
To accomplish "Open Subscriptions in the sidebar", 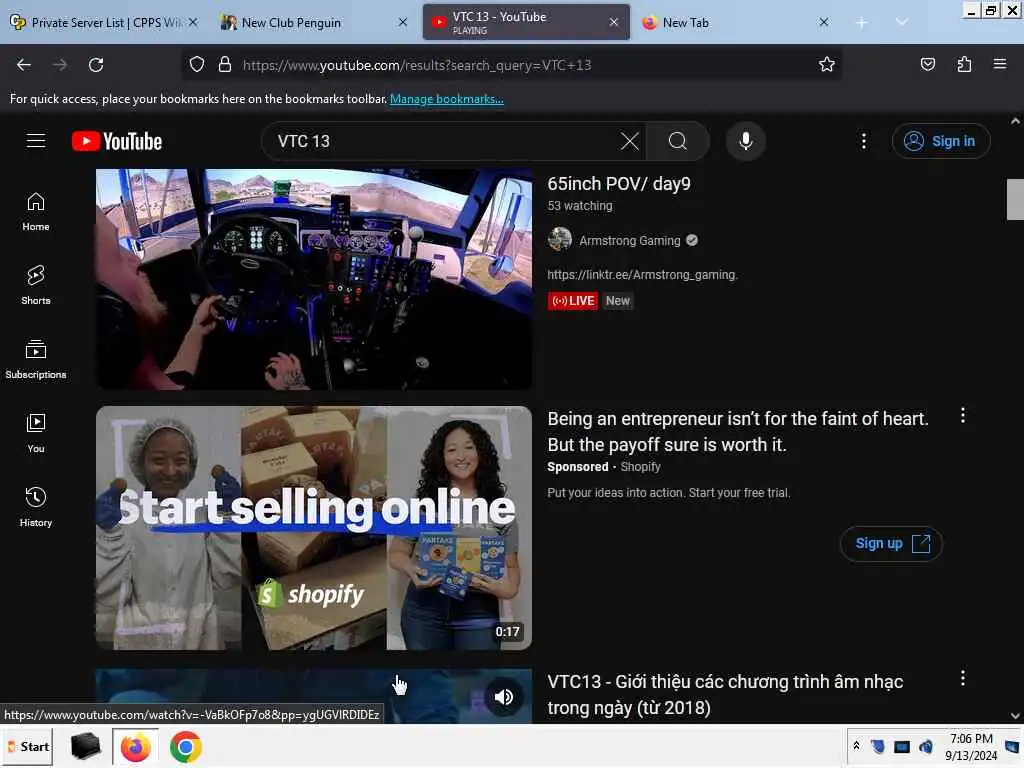I will [x=36, y=359].
